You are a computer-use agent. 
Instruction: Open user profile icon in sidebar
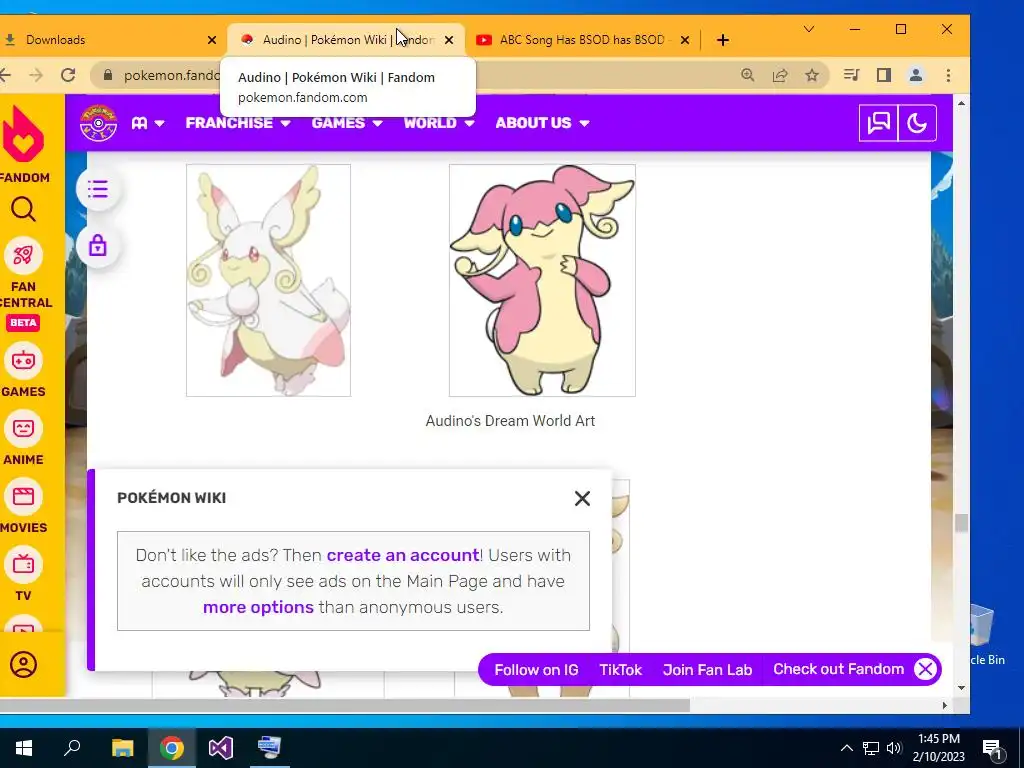[24, 665]
